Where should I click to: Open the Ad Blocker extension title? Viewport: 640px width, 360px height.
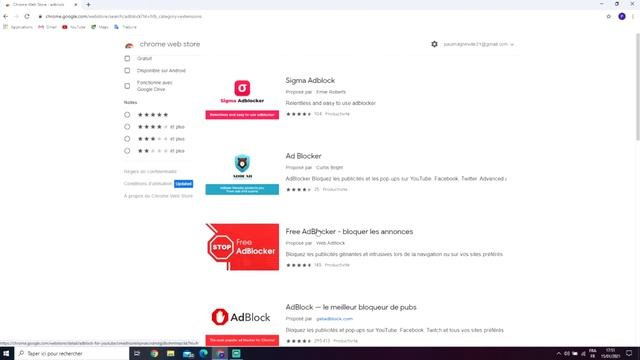pyautogui.click(x=303, y=156)
